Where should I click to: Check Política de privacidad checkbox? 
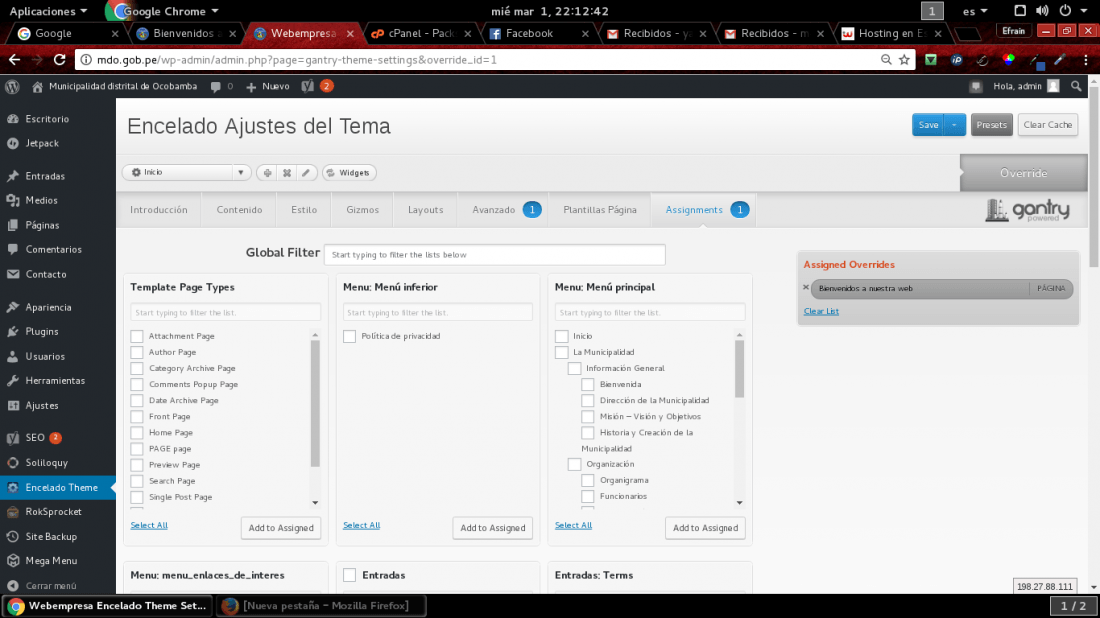coord(349,336)
